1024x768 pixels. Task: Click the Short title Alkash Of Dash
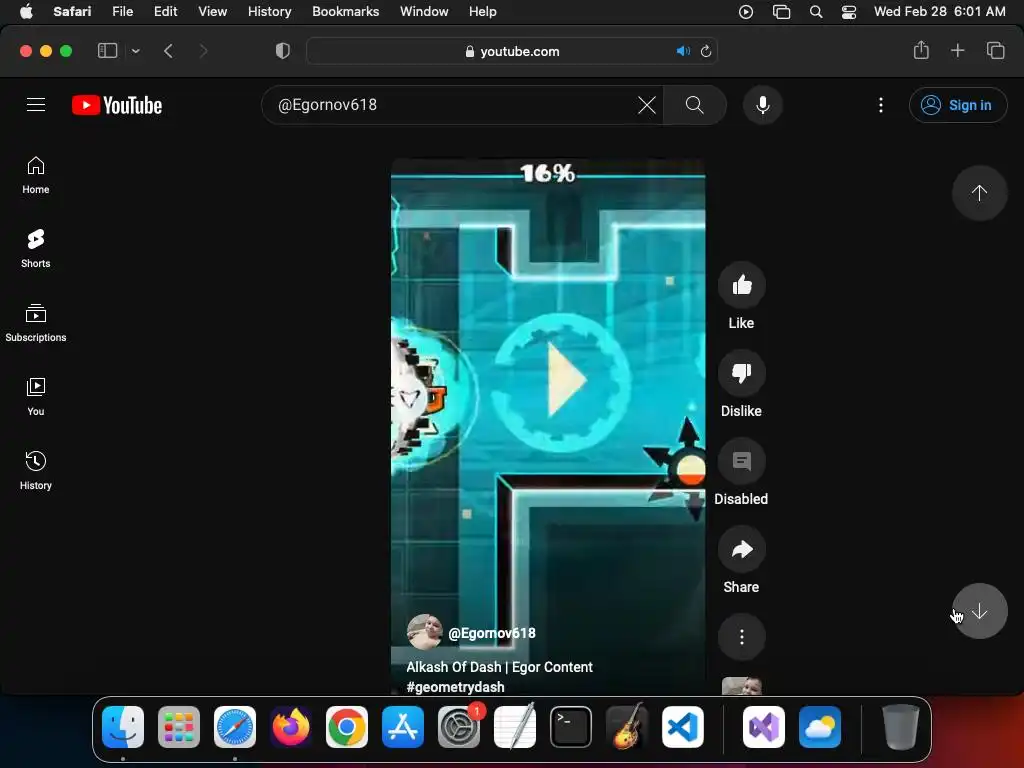pos(500,667)
